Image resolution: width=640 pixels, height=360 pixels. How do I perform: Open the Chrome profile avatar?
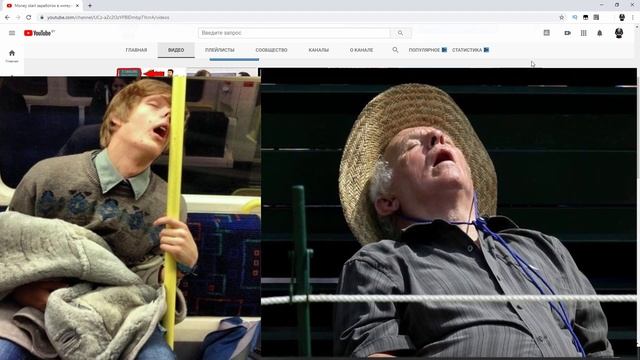(x=622, y=18)
